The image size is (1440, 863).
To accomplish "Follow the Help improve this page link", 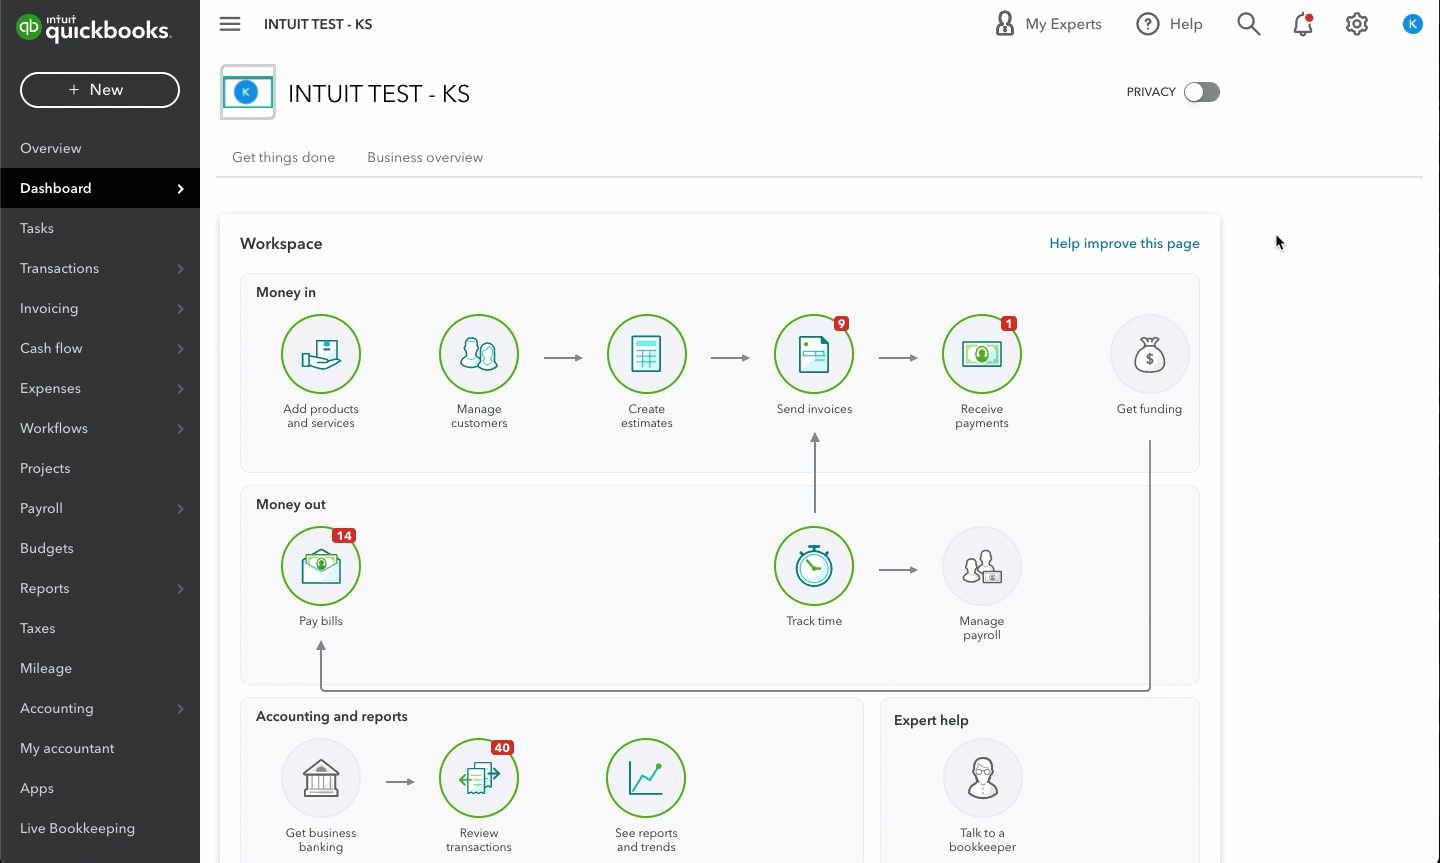I will 1124,243.
